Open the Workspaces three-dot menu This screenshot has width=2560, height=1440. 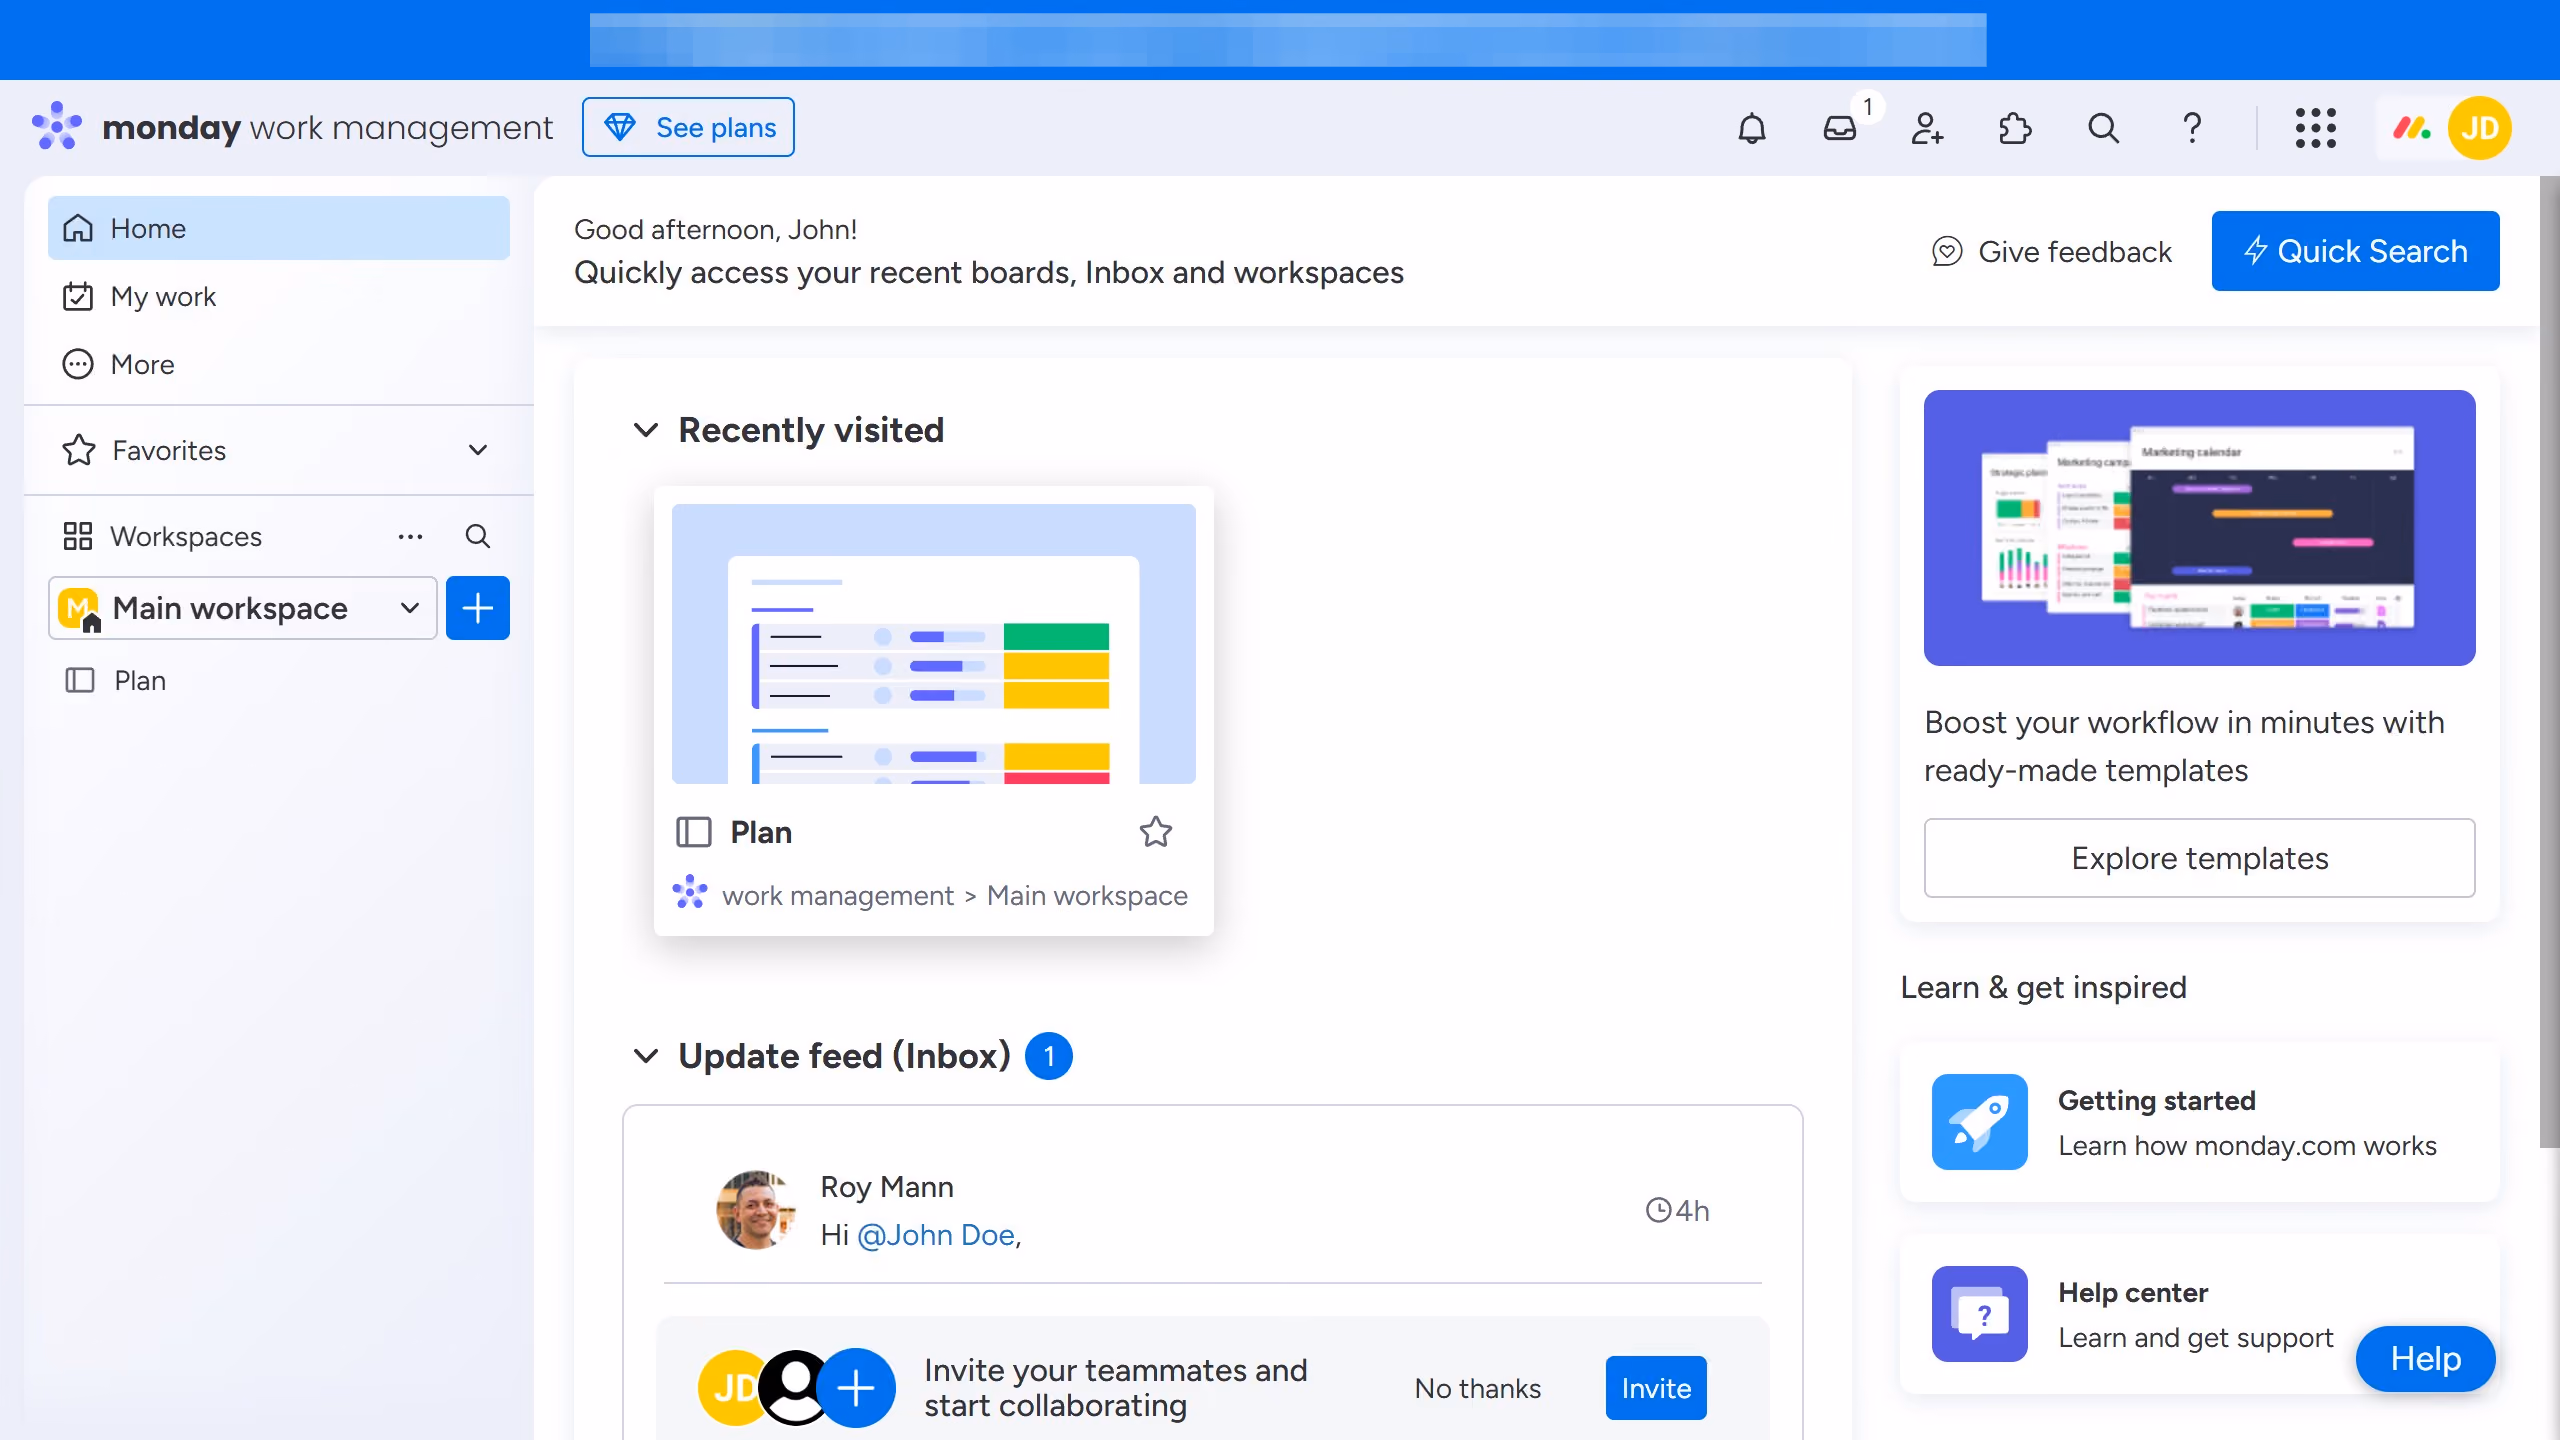(410, 536)
